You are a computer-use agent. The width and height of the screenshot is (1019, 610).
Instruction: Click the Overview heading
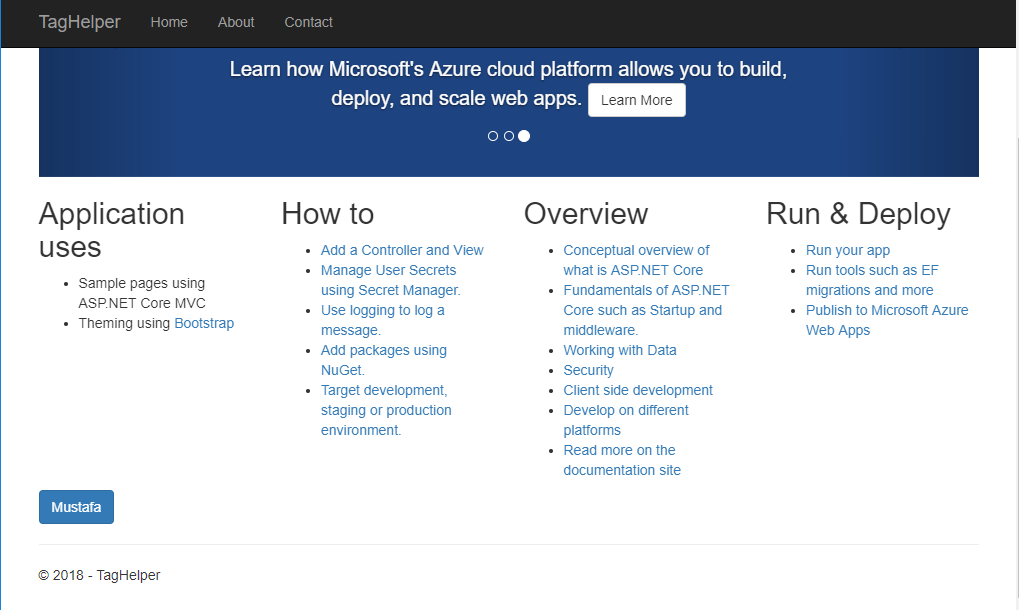coord(586,214)
